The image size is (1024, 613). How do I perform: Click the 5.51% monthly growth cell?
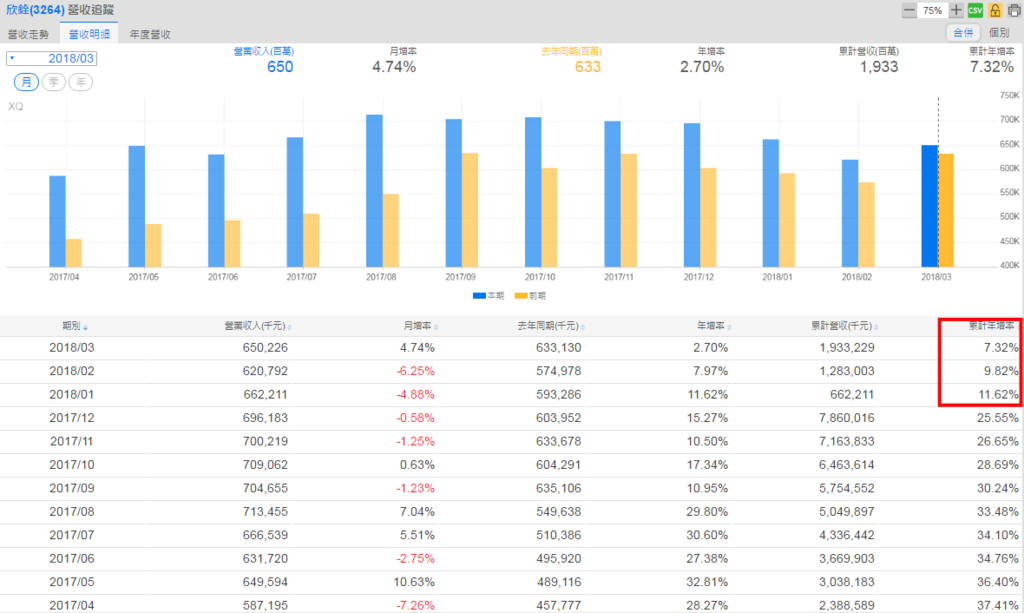[x=417, y=536]
